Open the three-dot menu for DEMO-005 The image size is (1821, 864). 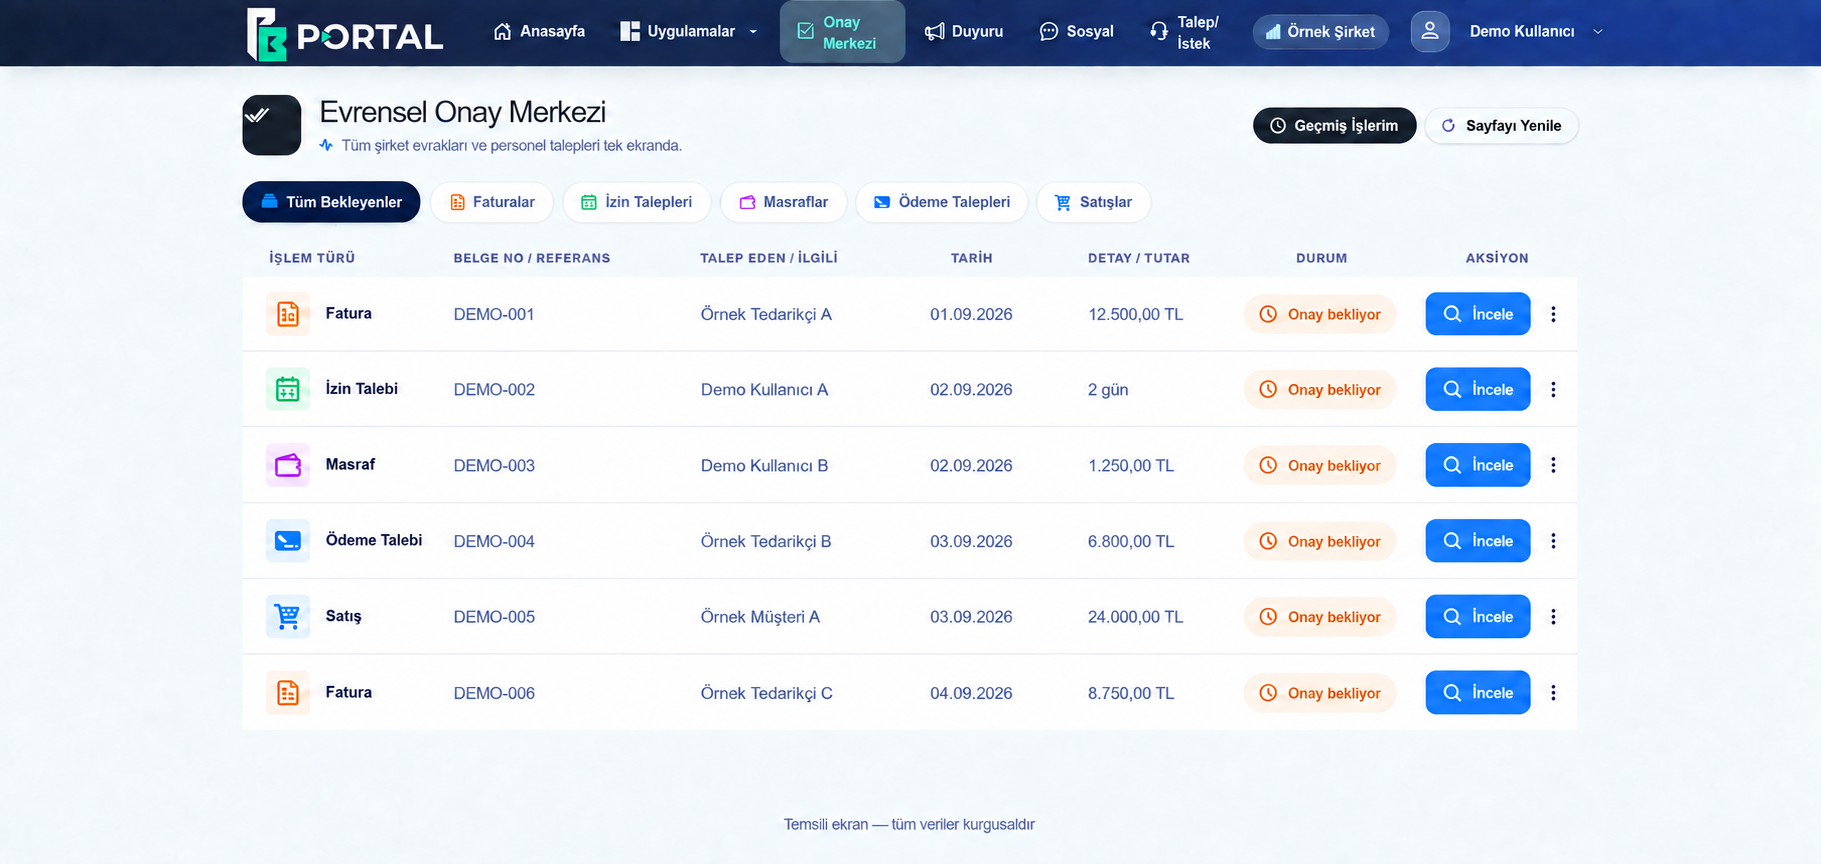tap(1553, 617)
